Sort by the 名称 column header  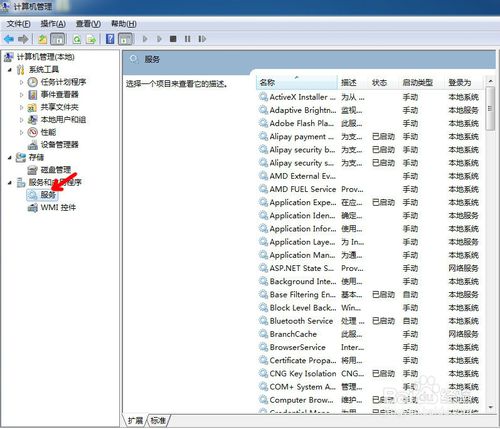tap(297, 83)
